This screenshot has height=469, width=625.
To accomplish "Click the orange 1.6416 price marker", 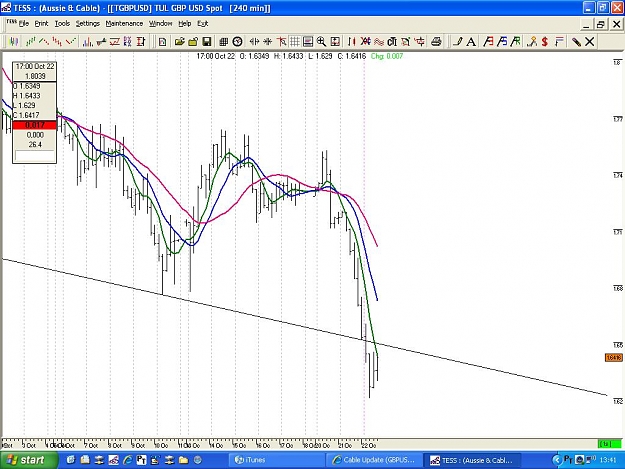I will (613, 357).
